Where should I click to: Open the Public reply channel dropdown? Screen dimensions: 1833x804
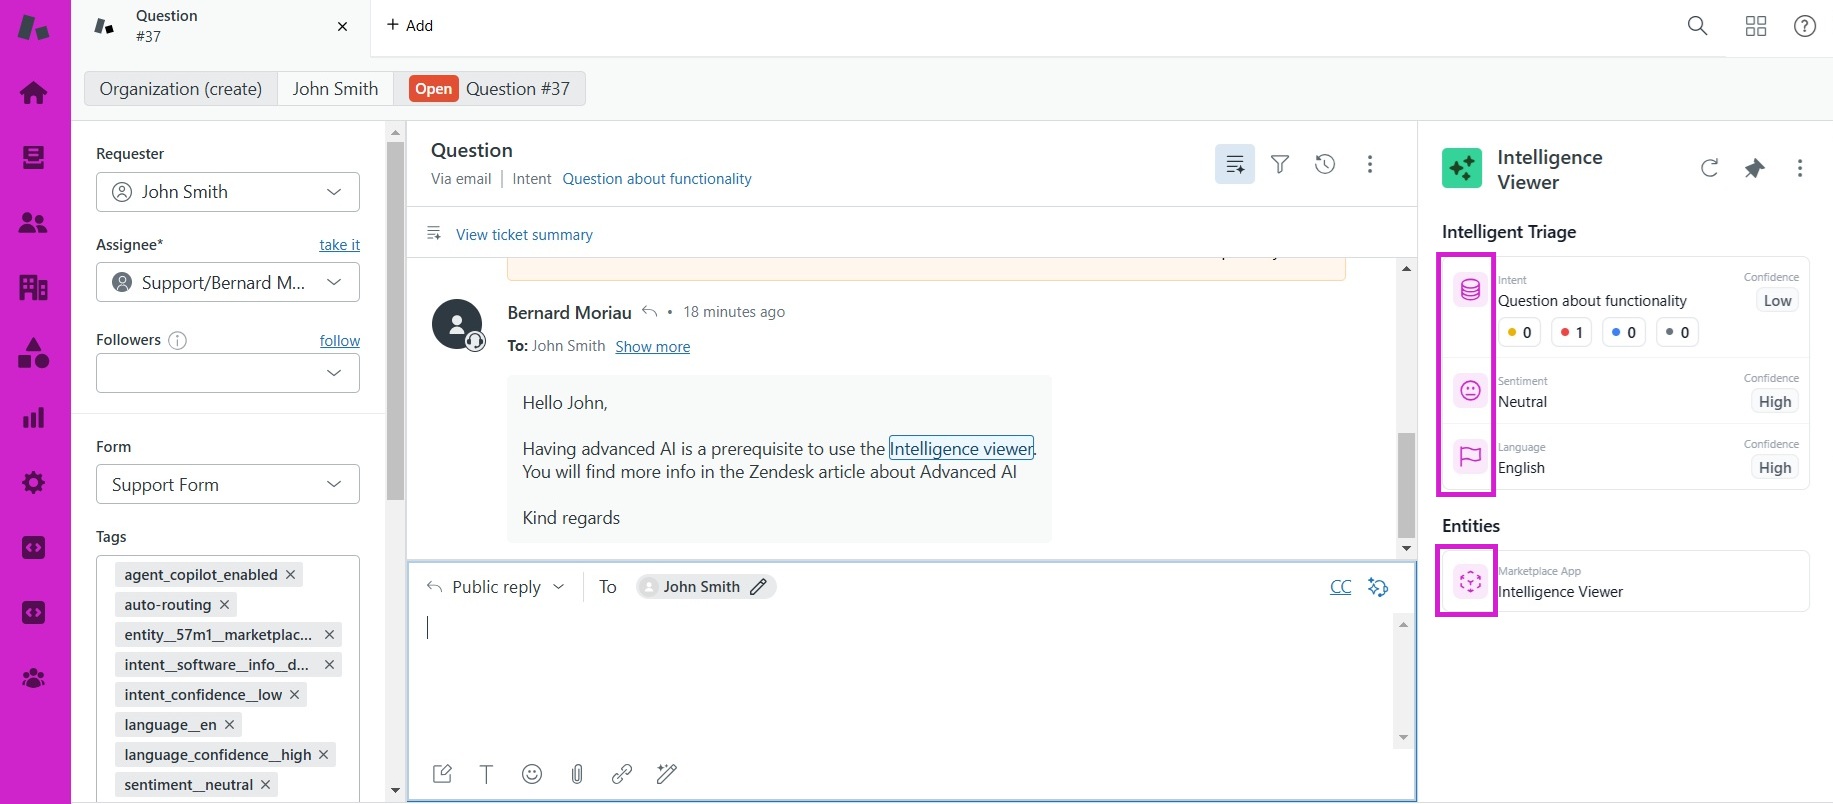pyautogui.click(x=496, y=587)
